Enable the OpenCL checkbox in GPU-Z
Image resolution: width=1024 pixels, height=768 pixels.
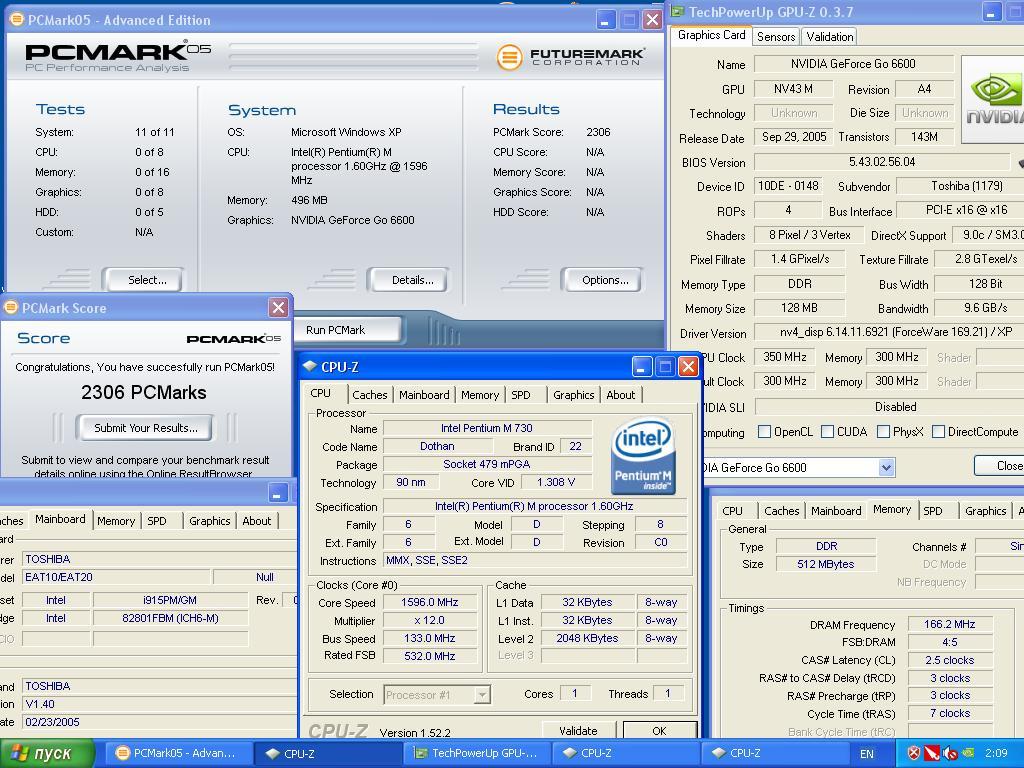click(x=764, y=432)
